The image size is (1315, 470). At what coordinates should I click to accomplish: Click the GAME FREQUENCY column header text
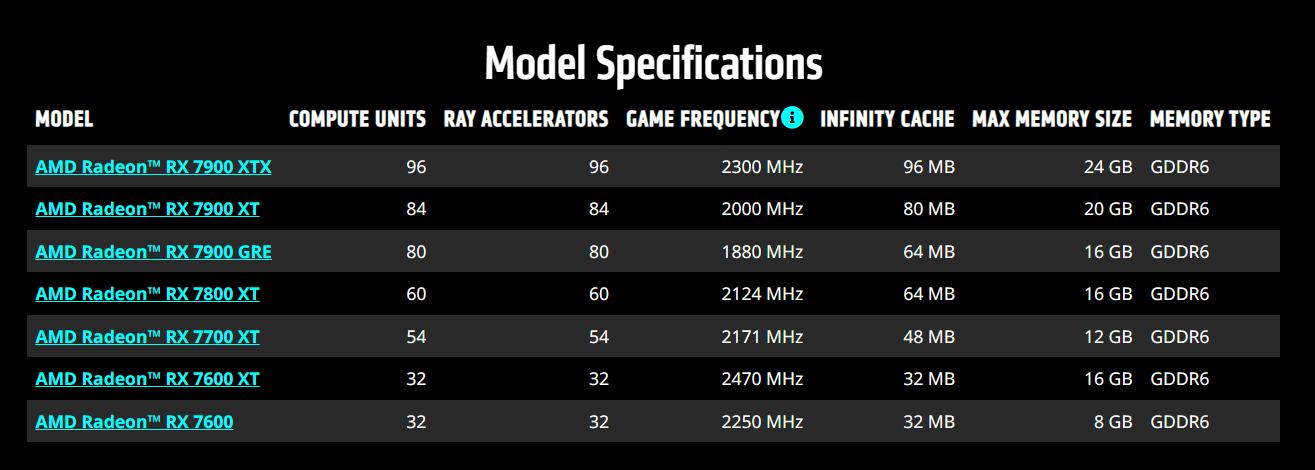click(703, 119)
